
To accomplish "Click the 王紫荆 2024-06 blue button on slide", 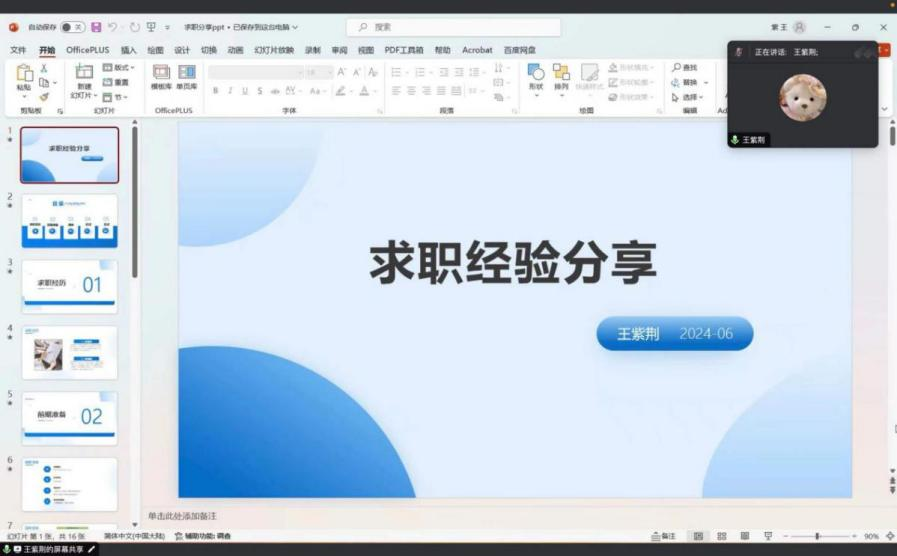I will click(674, 334).
